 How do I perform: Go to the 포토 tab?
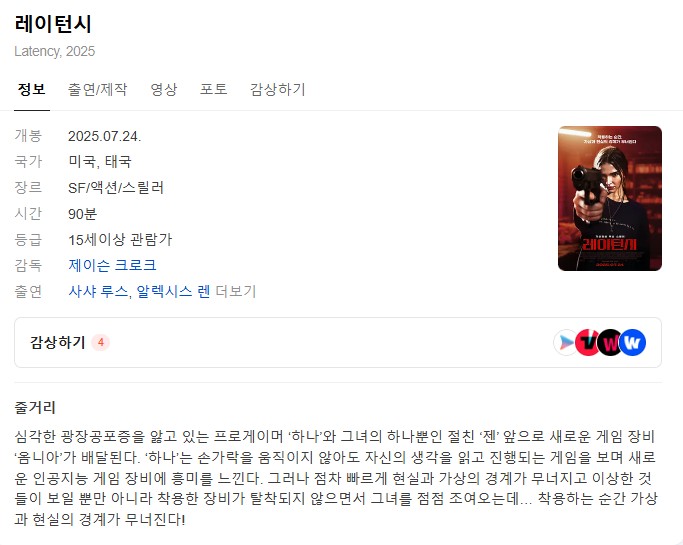tap(213, 89)
